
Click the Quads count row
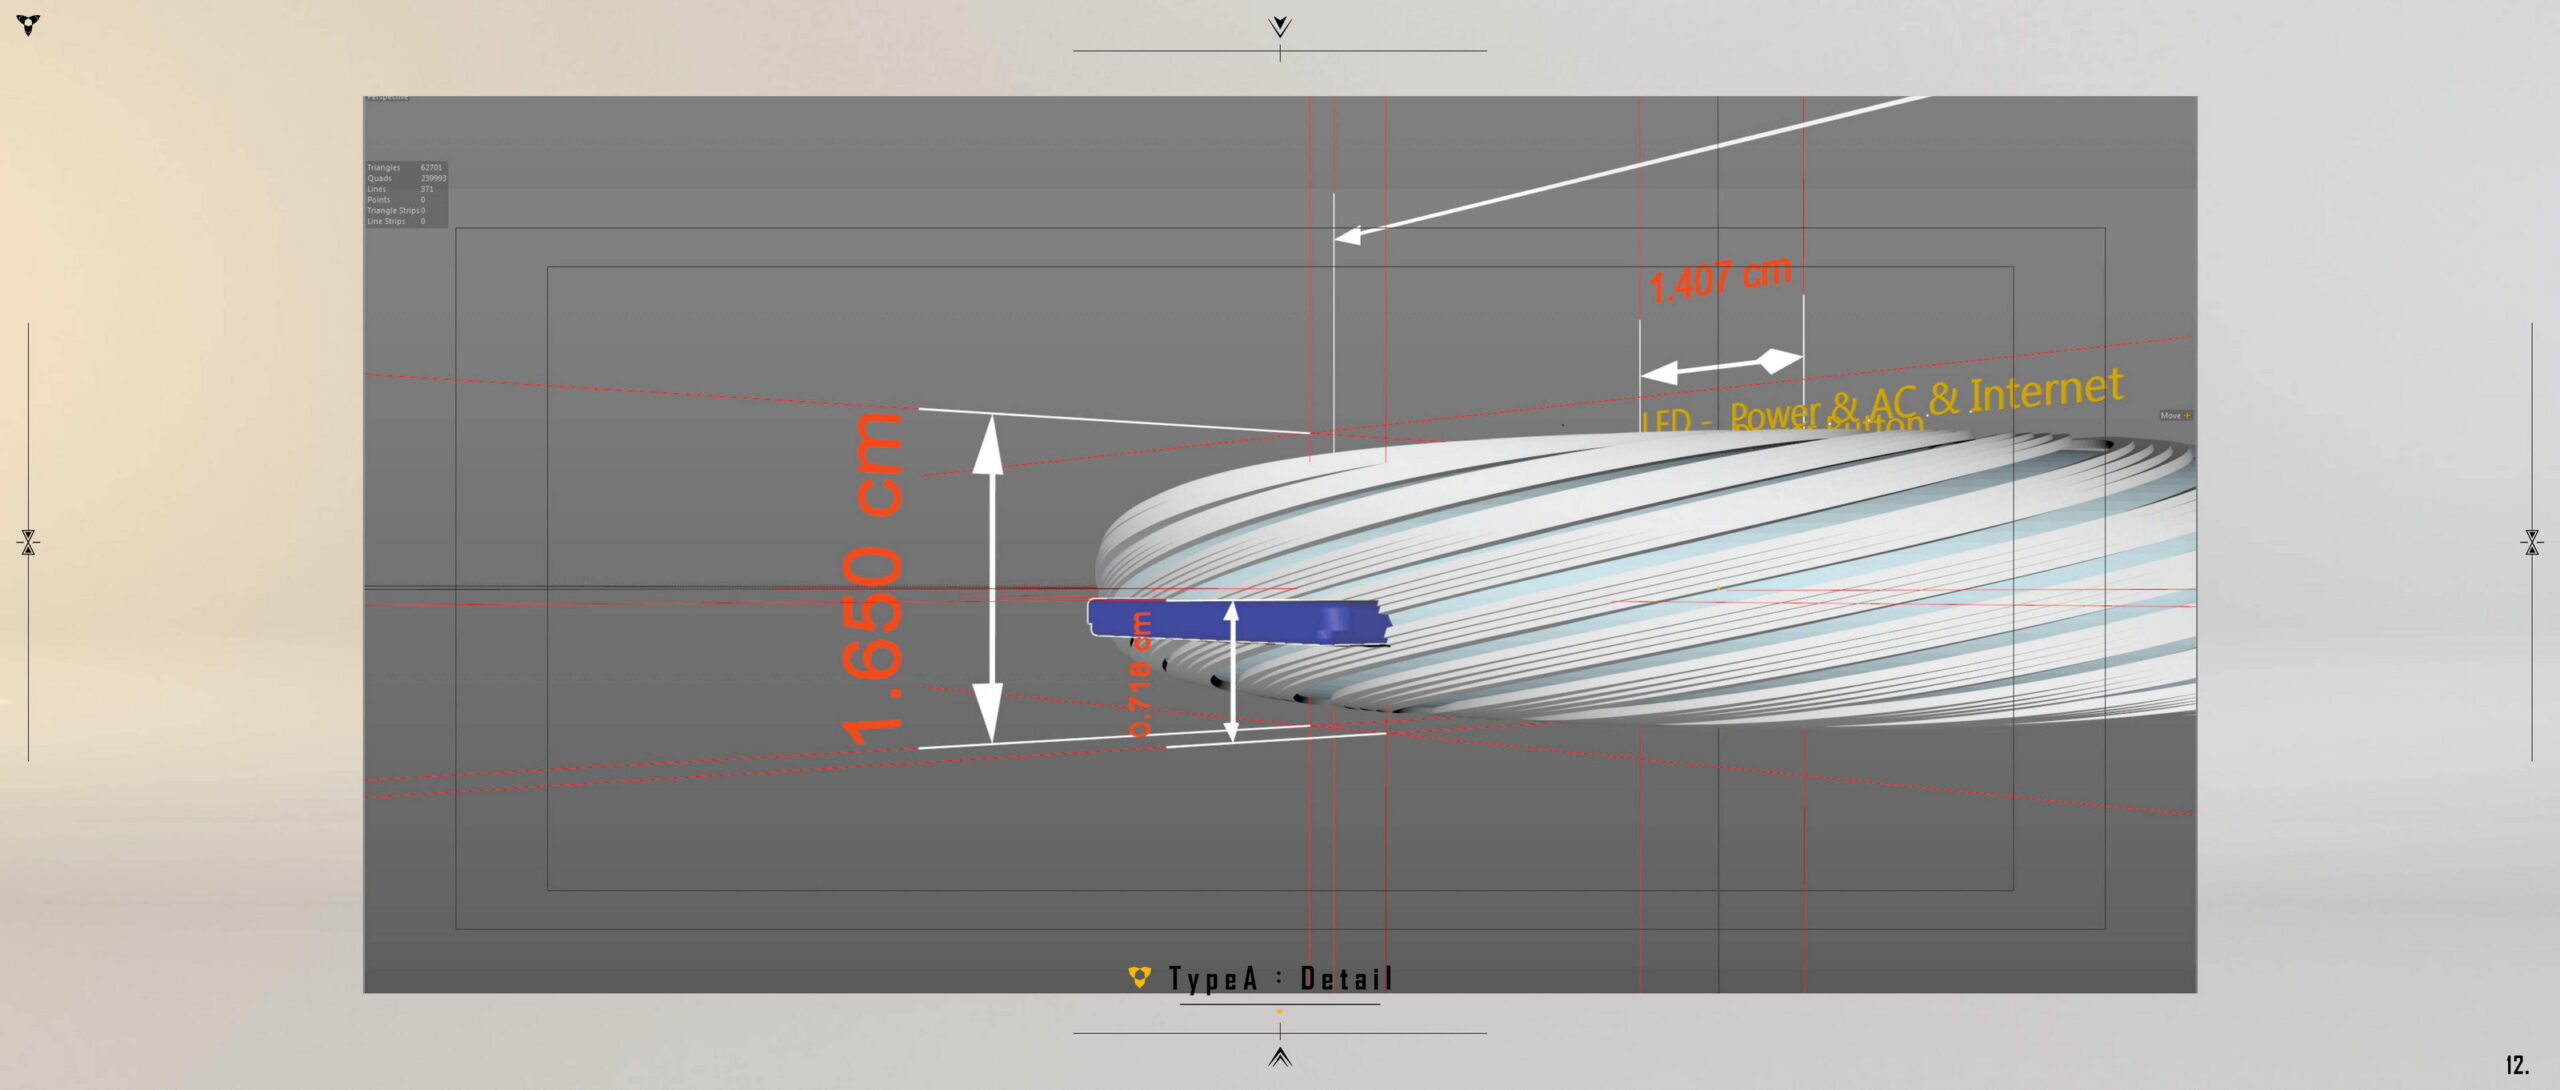(x=405, y=178)
